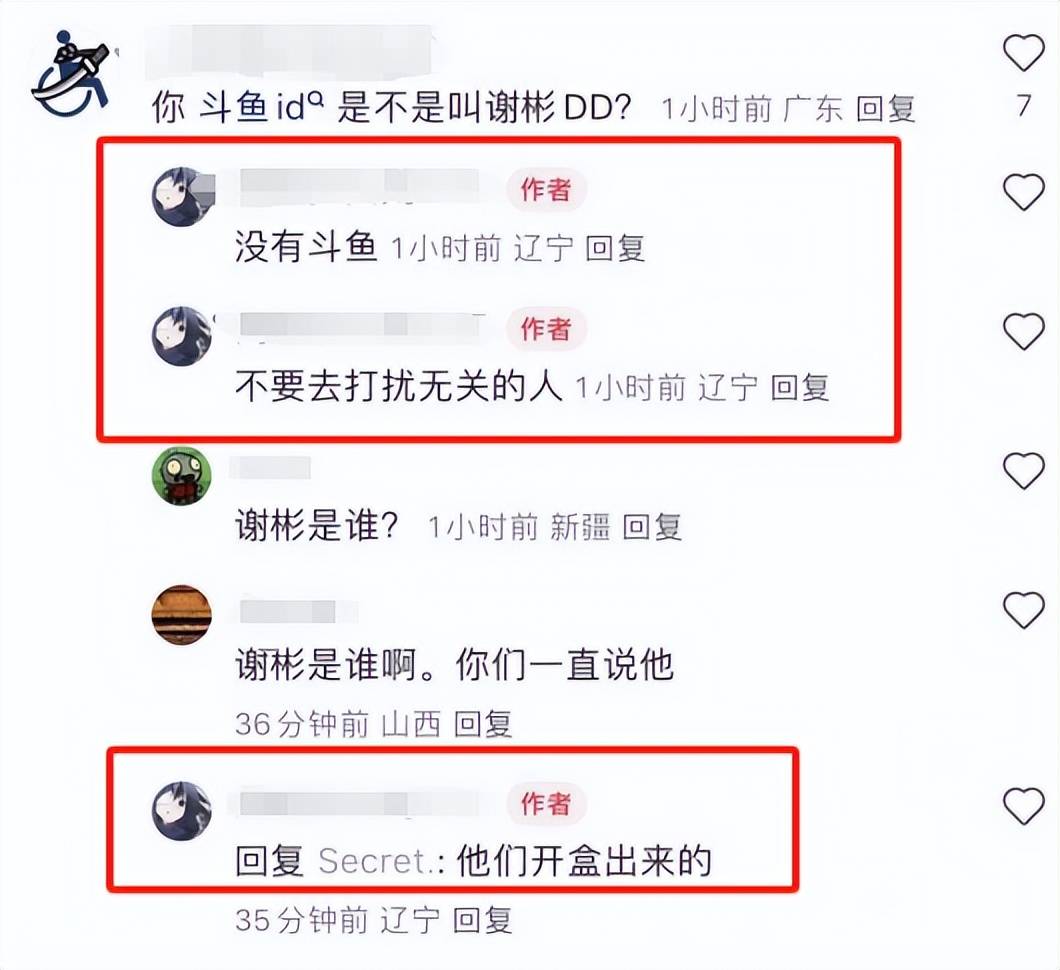Open the wheelchair sword avatar profile

coord(72,72)
